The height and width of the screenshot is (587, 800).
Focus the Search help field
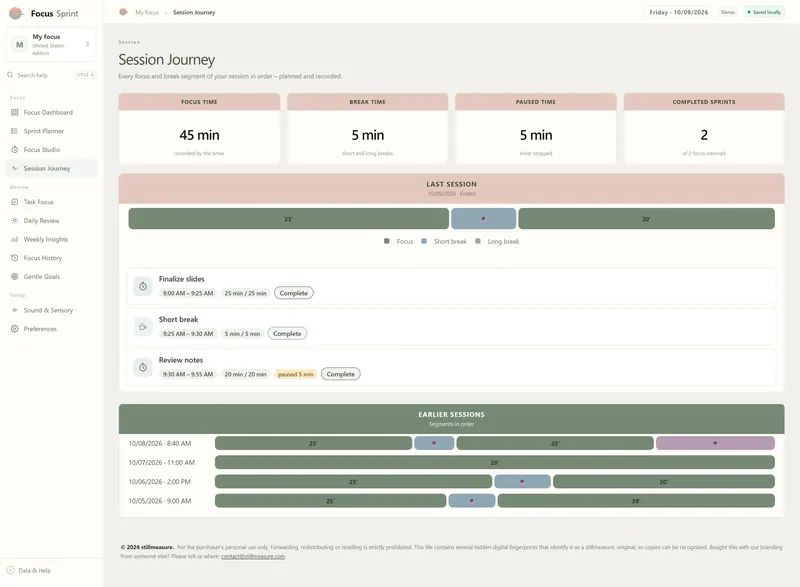pos(51,75)
